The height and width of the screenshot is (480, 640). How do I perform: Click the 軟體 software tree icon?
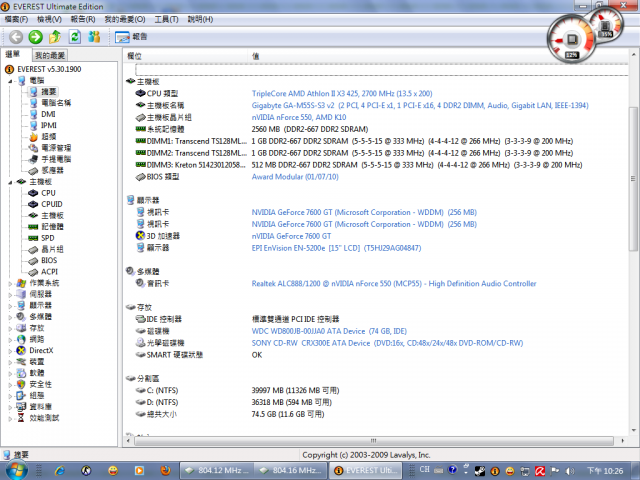pos(21,373)
